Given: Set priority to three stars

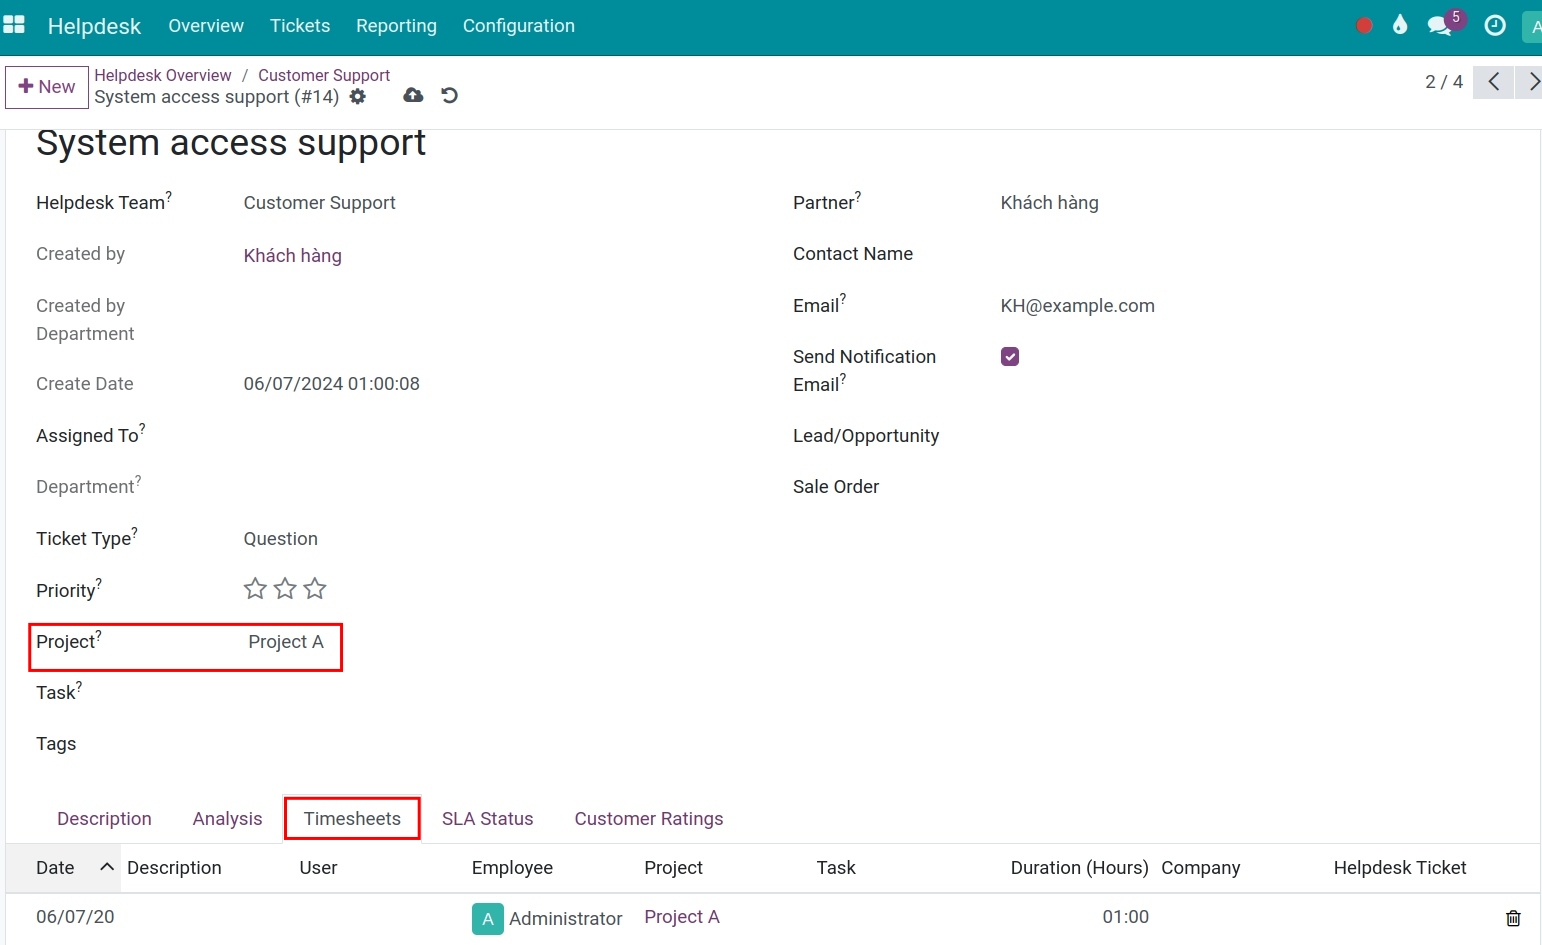Looking at the screenshot, I should (x=315, y=589).
